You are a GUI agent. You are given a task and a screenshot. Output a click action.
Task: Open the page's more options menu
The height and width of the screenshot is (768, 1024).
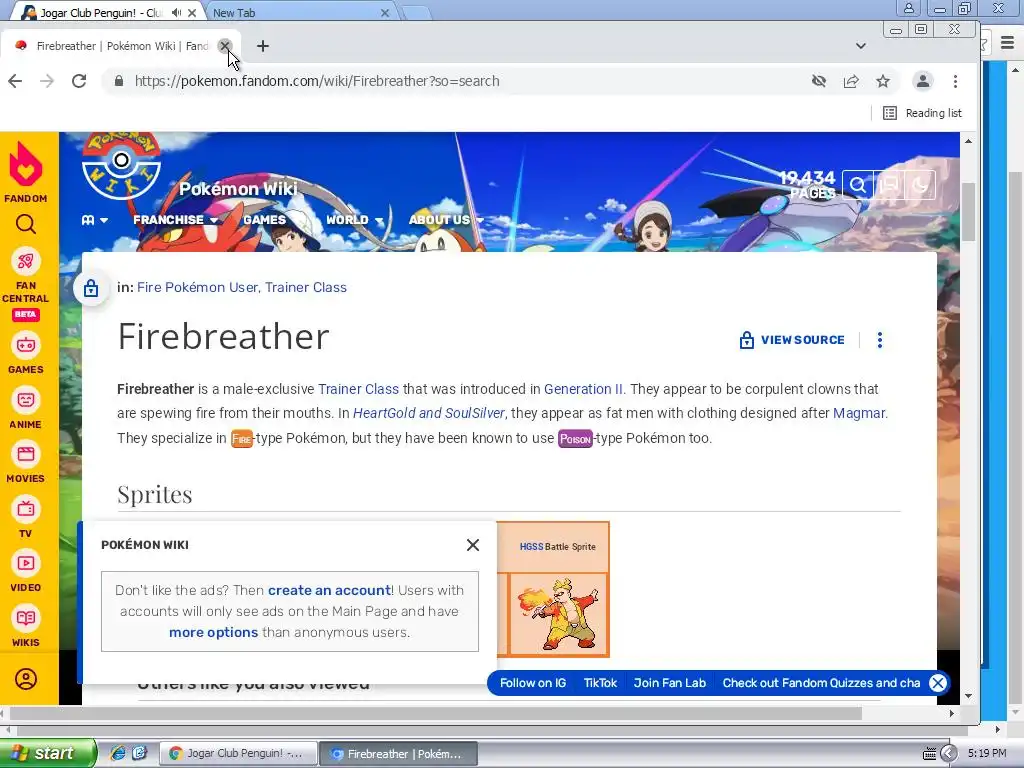[x=880, y=340]
